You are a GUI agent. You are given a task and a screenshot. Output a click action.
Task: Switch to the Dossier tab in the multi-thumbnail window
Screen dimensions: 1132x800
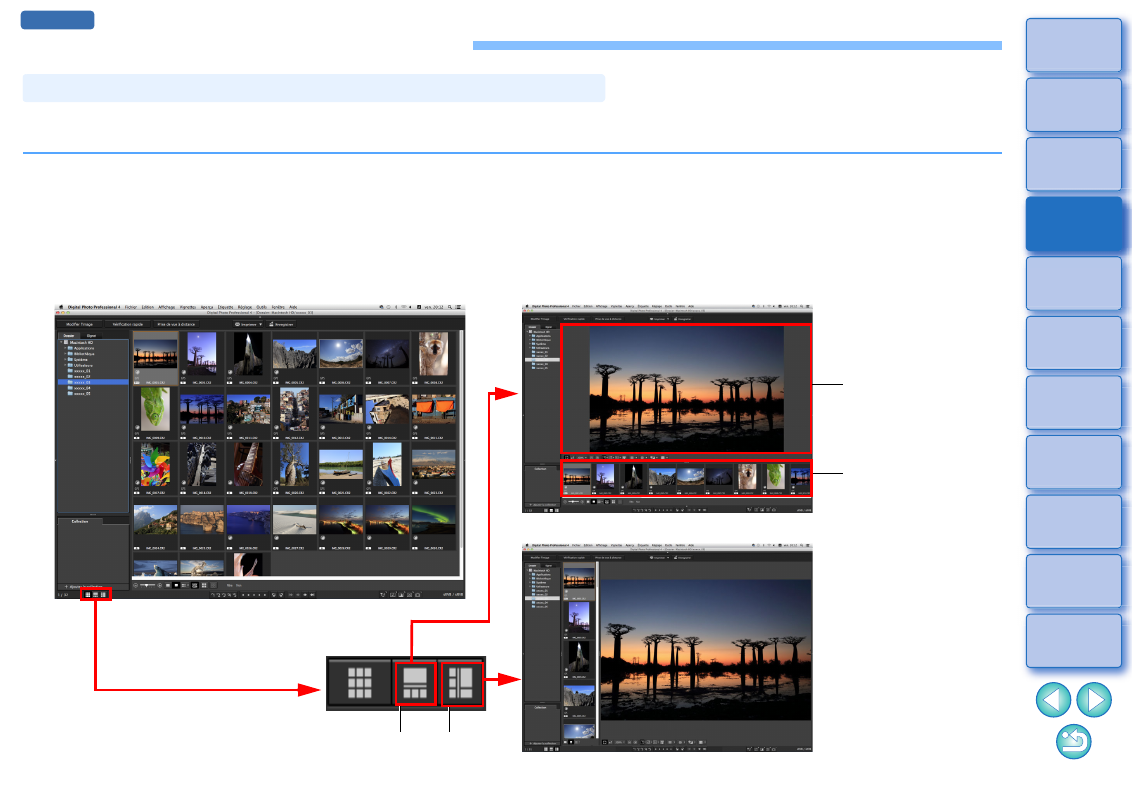69,336
